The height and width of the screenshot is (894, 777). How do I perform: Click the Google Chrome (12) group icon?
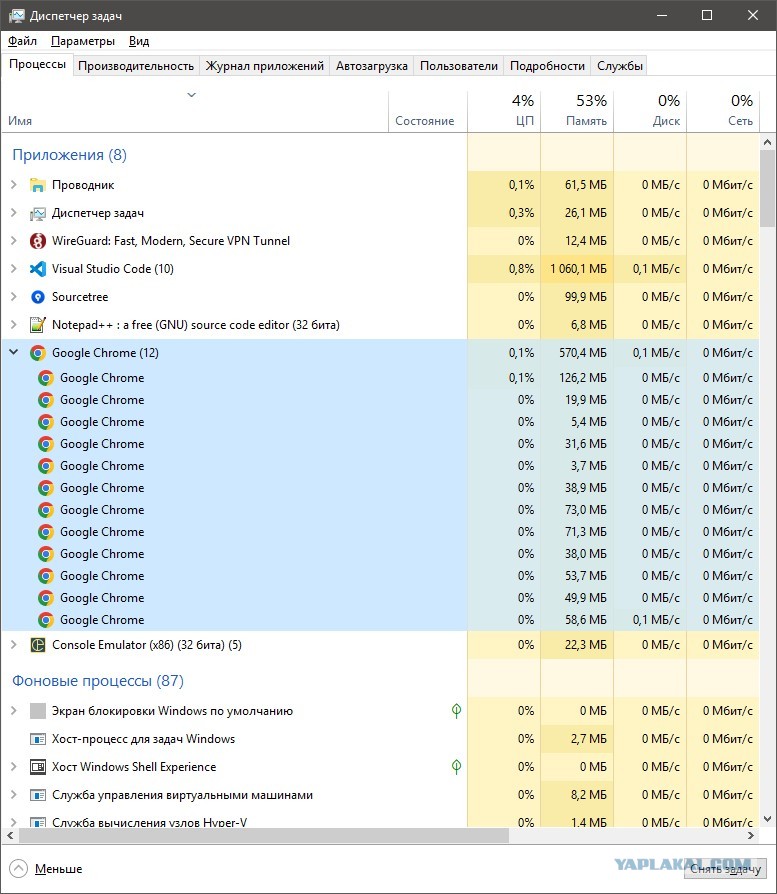pyautogui.click(x=38, y=353)
